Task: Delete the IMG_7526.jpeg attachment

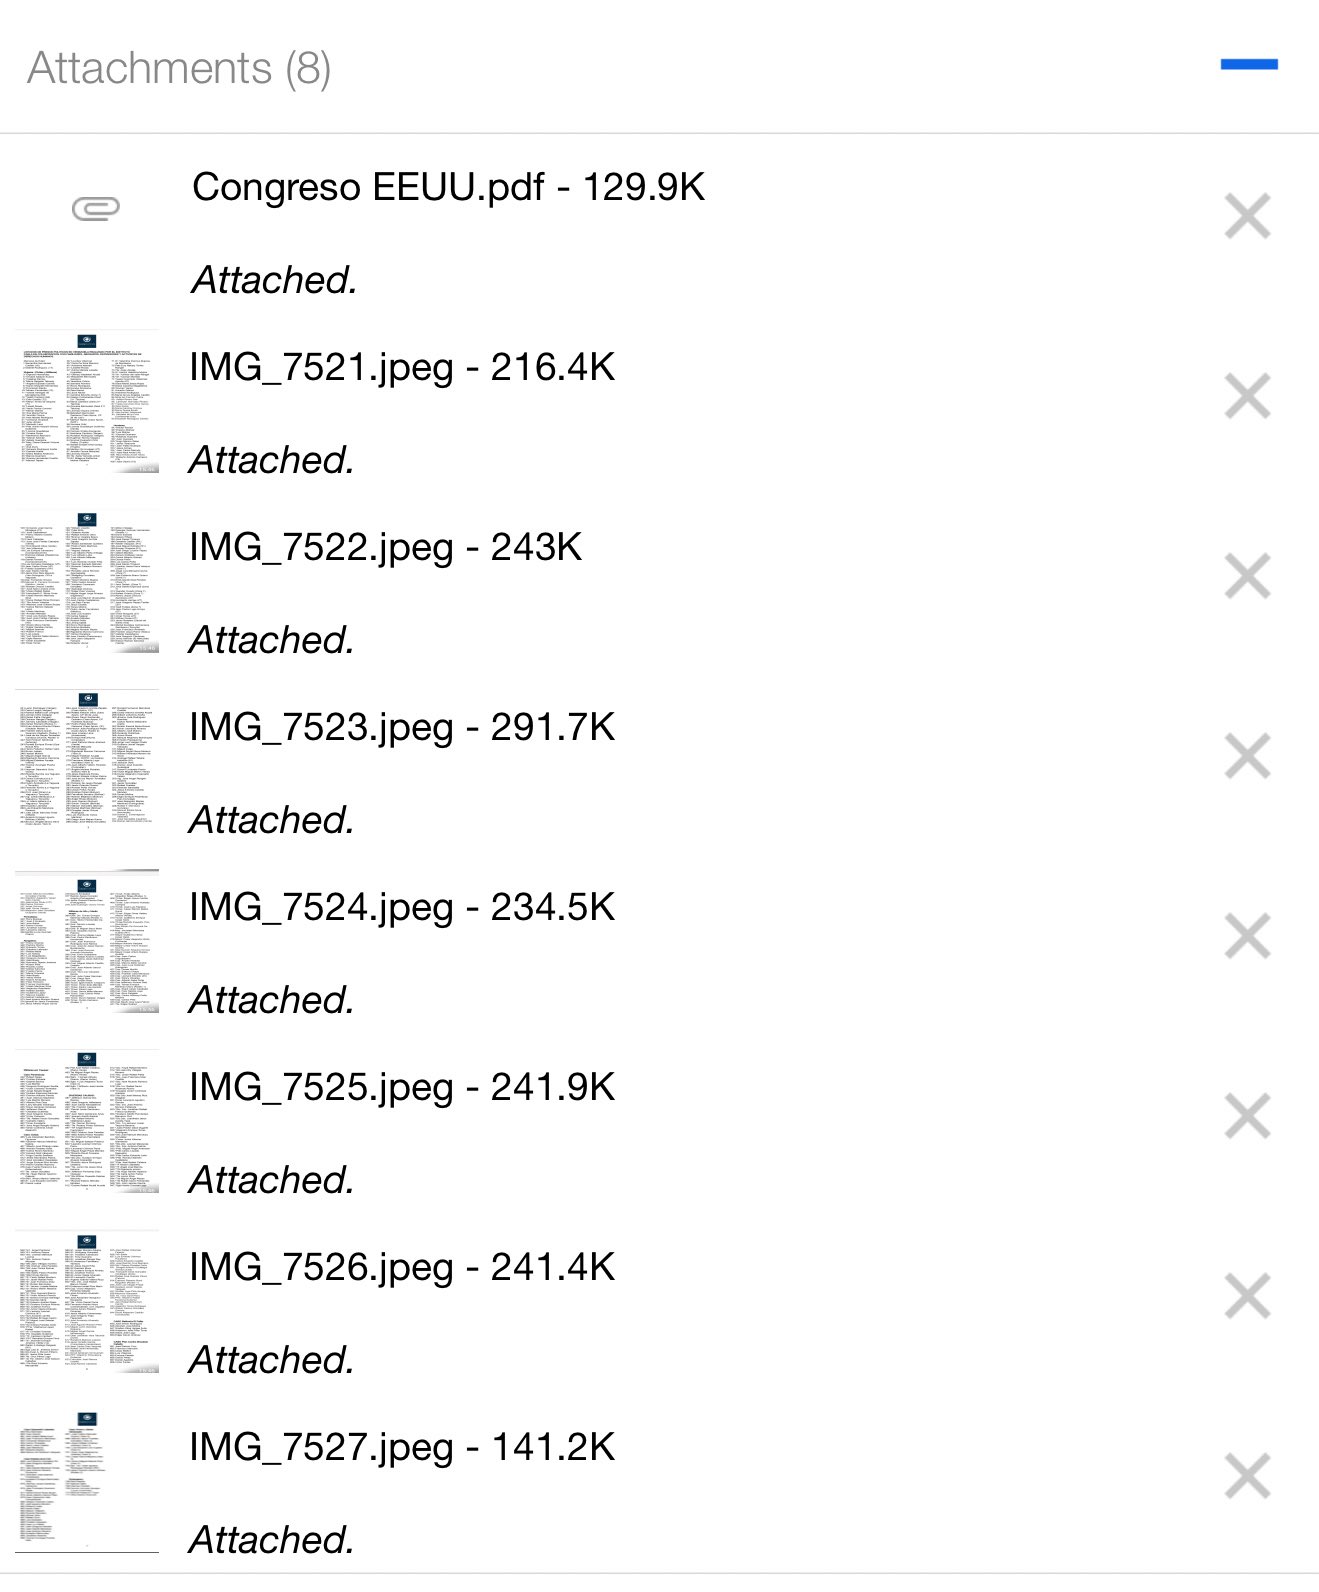Action: click(x=1247, y=1297)
